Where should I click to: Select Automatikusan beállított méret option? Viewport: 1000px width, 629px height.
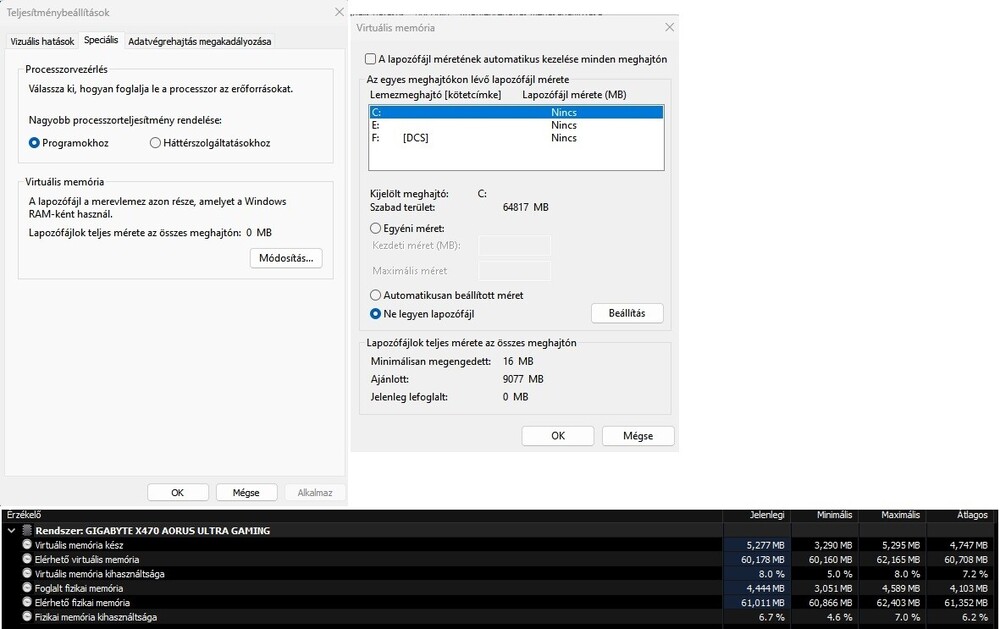coord(376,295)
